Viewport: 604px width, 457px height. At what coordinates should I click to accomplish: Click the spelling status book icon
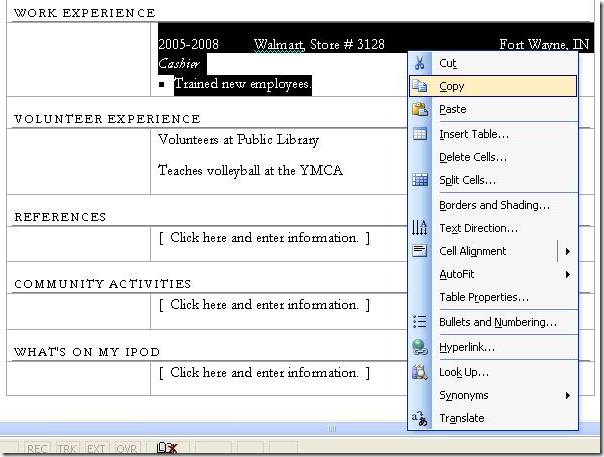click(167, 448)
